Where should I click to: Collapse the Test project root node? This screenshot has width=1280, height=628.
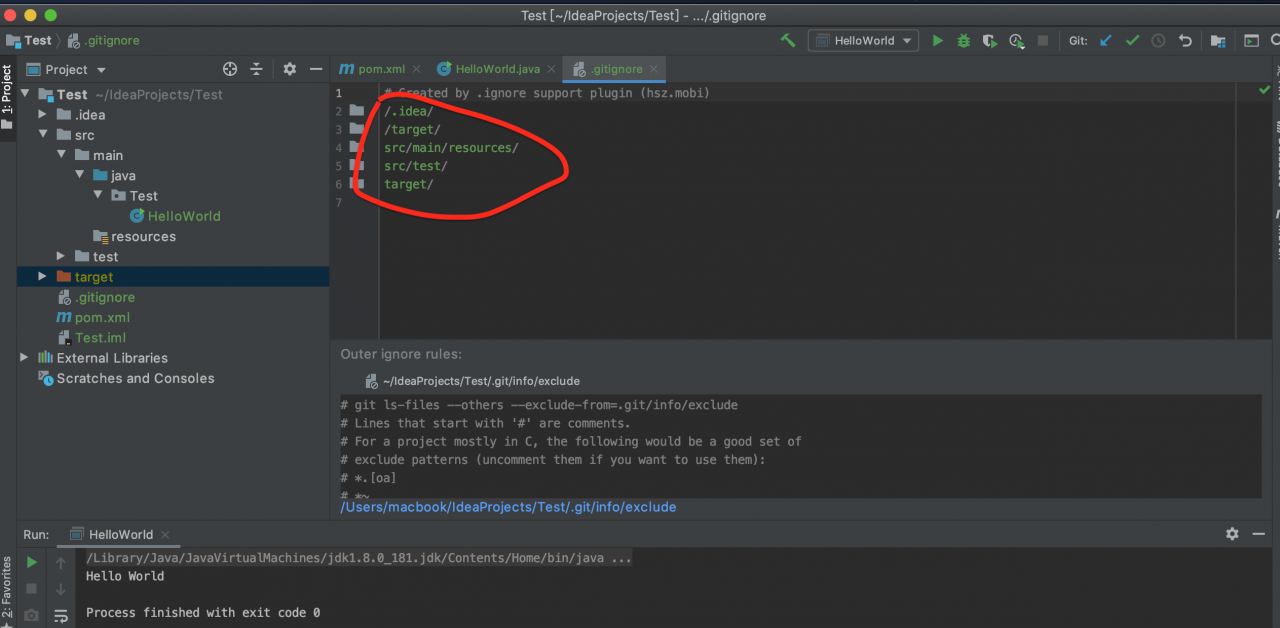click(24, 94)
